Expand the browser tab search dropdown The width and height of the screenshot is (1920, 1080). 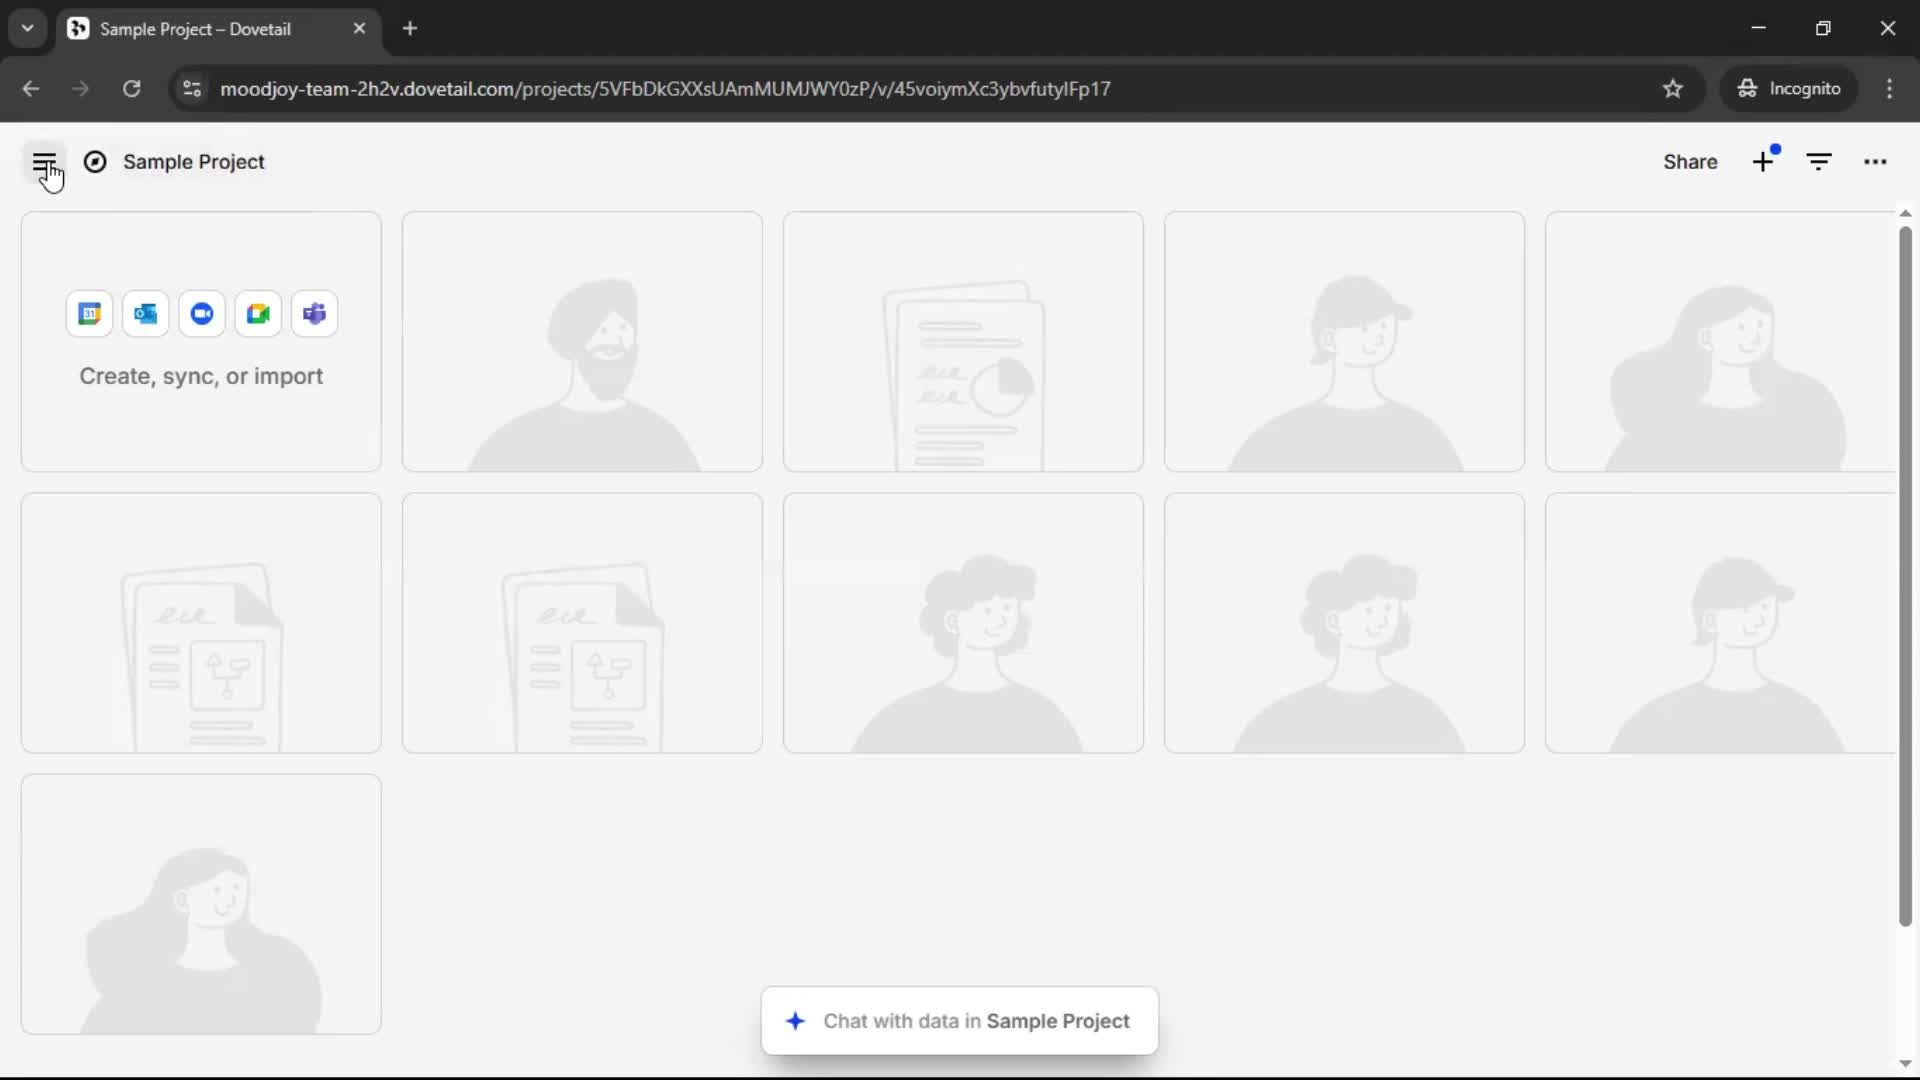[x=28, y=28]
